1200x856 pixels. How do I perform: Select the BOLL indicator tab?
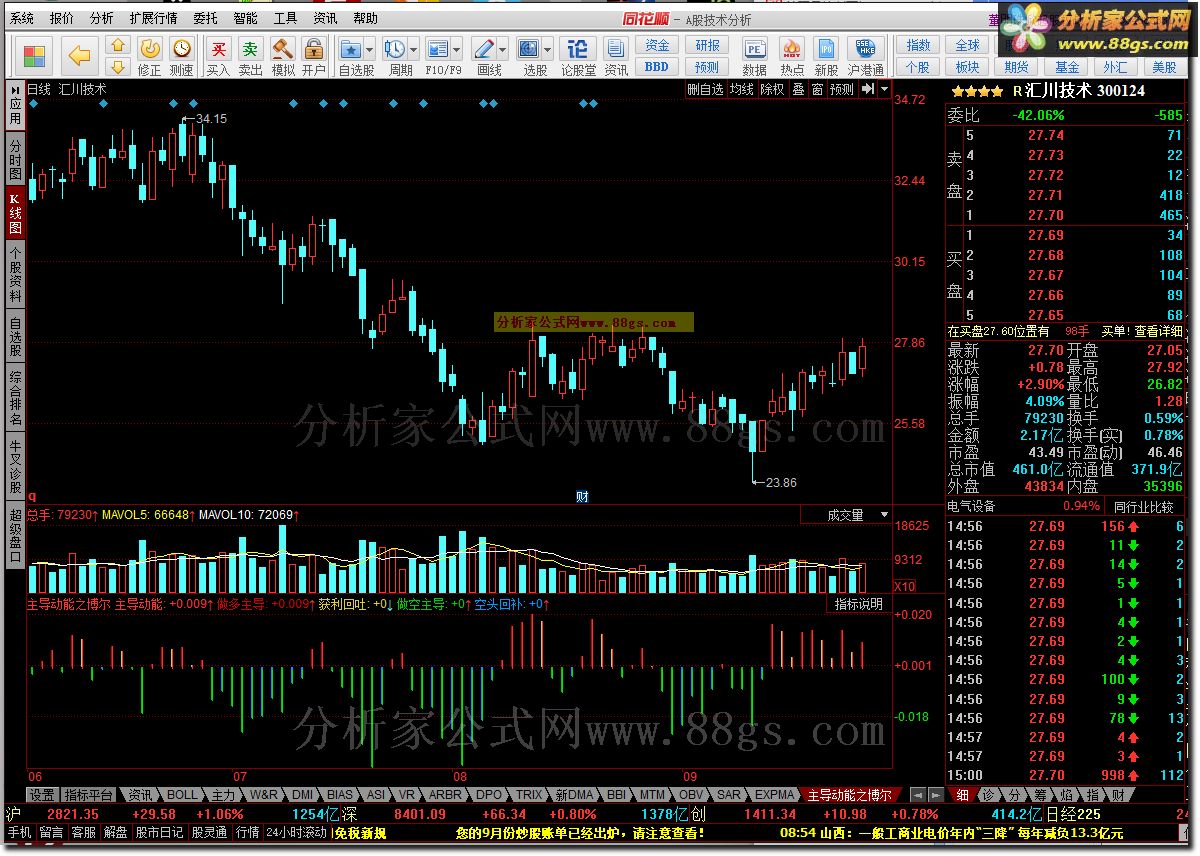click(182, 795)
